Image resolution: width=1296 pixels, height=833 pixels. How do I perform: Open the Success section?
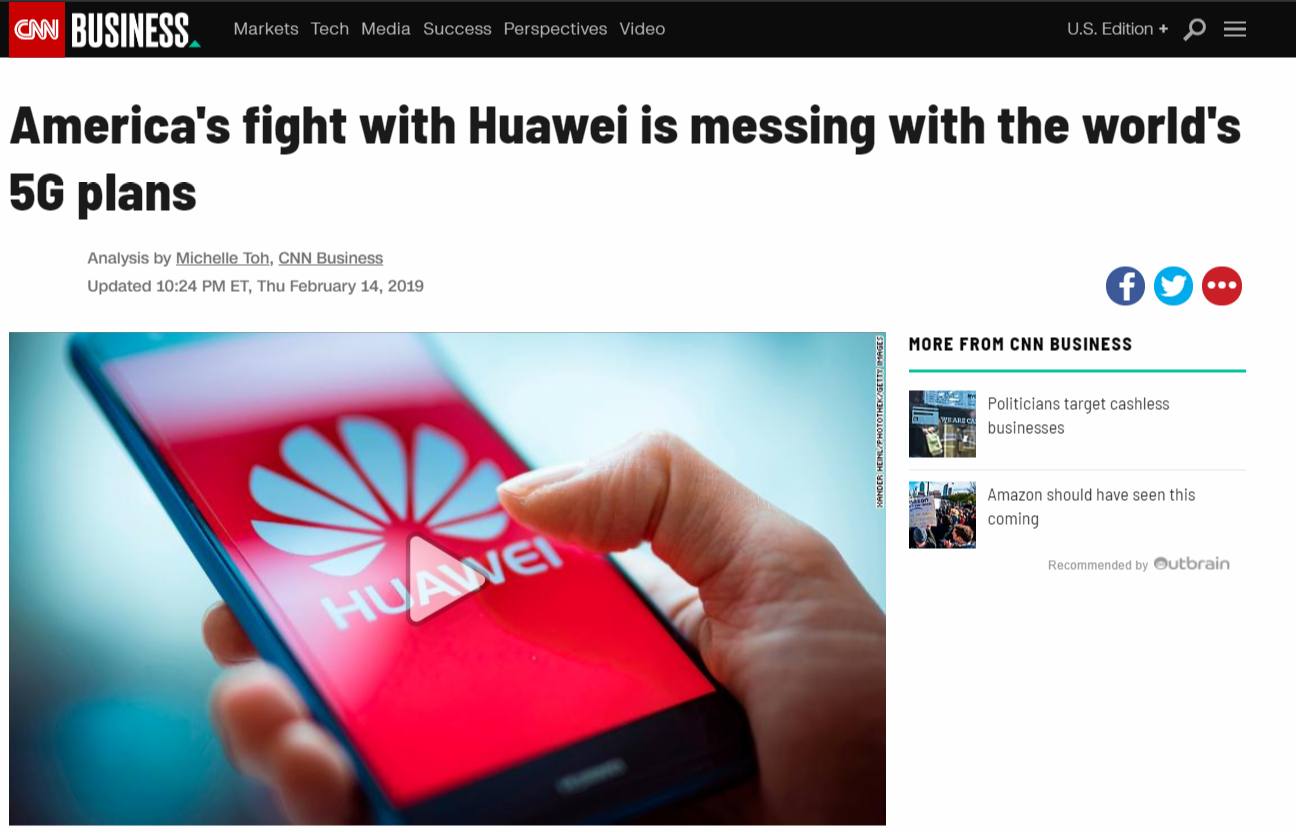(457, 29)
